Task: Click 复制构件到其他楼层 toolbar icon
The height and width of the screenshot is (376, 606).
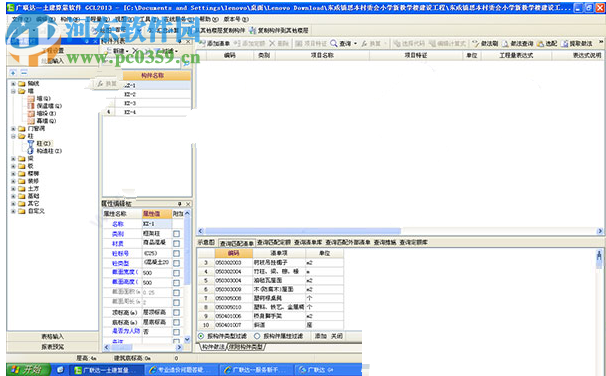Action: tap(252, 30)
